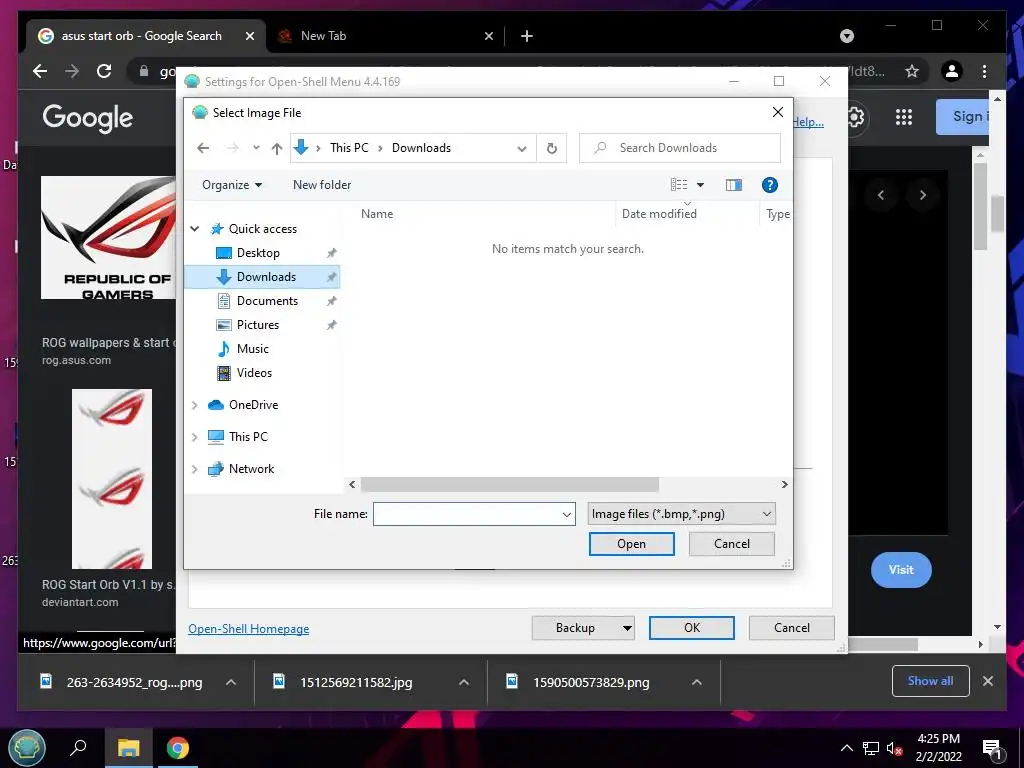Select Desktop in navigation pane
1024x768 pixels.
258,253
